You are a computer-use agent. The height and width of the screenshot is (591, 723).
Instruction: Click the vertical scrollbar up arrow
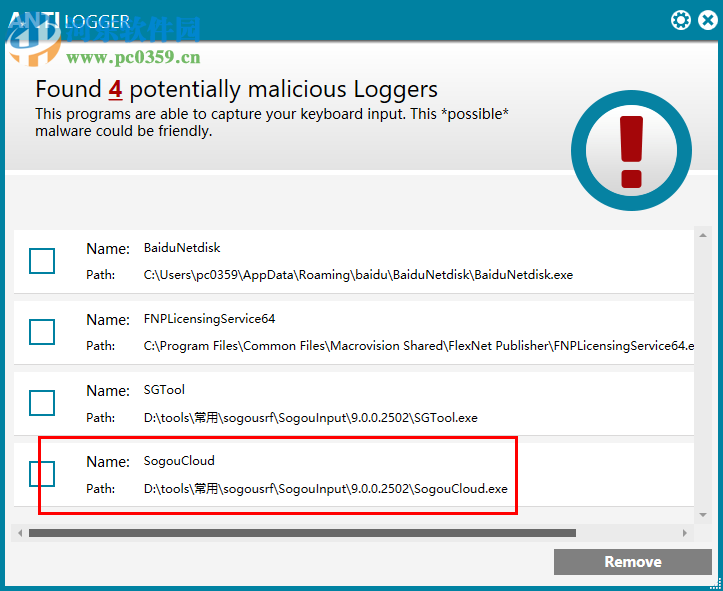[703, 236]
